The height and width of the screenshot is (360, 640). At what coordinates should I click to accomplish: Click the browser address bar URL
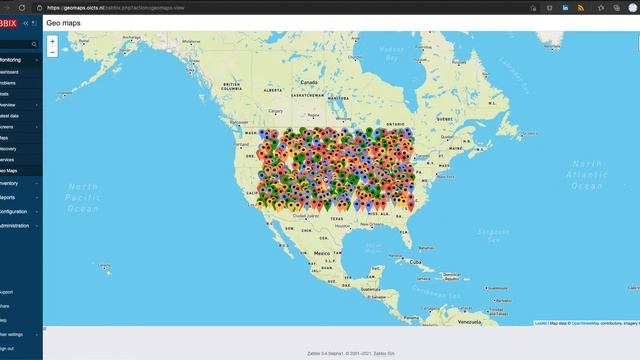(116, 8)
